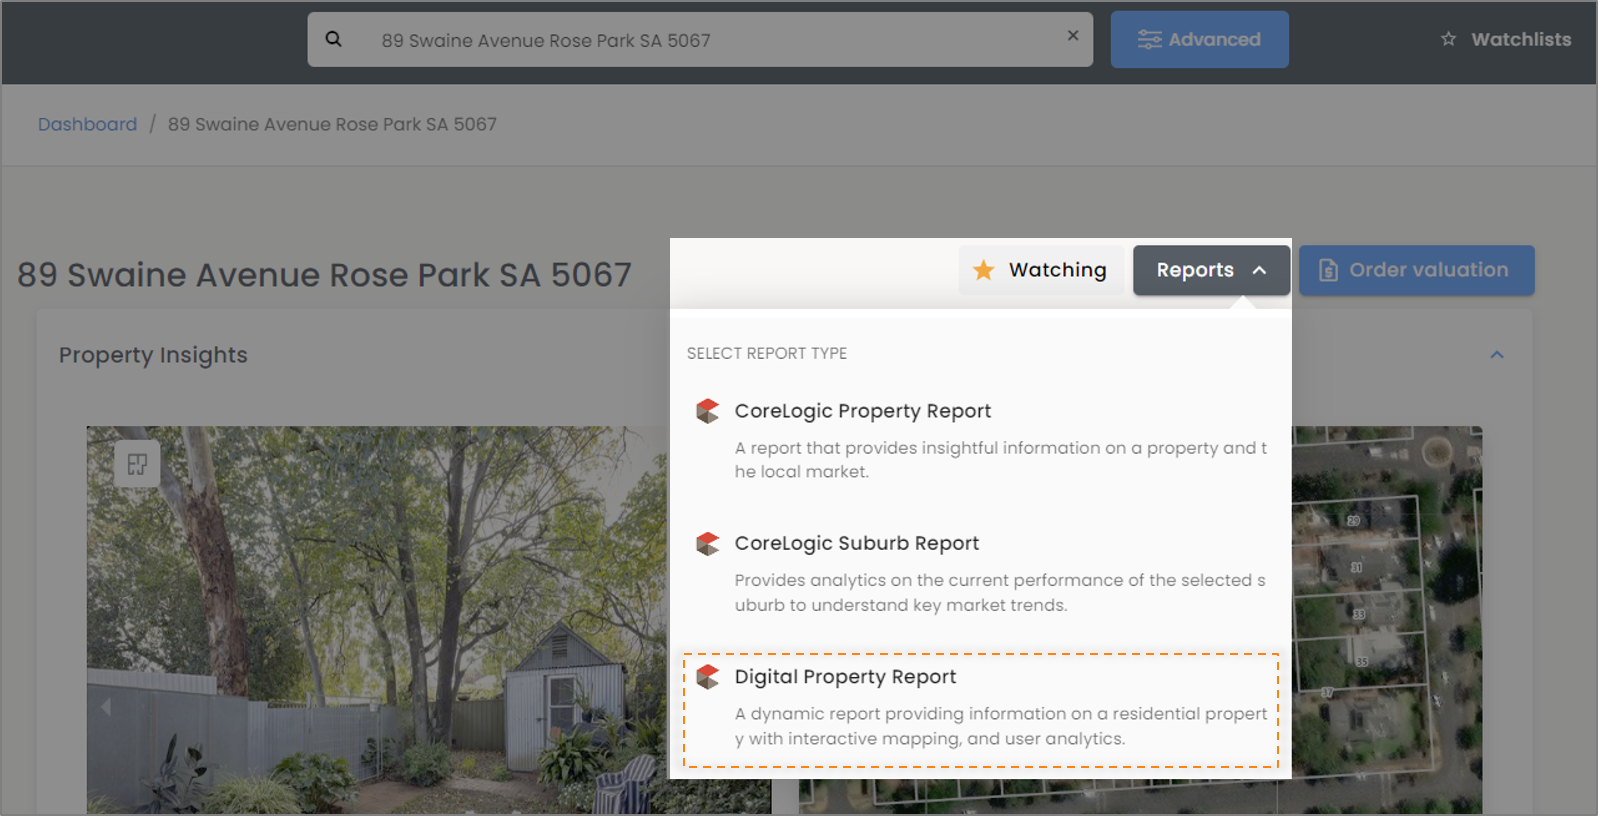Click the Advanced sliders icon
Viewport: 1598px width, 816px height.
click(x=1150, y=40)
